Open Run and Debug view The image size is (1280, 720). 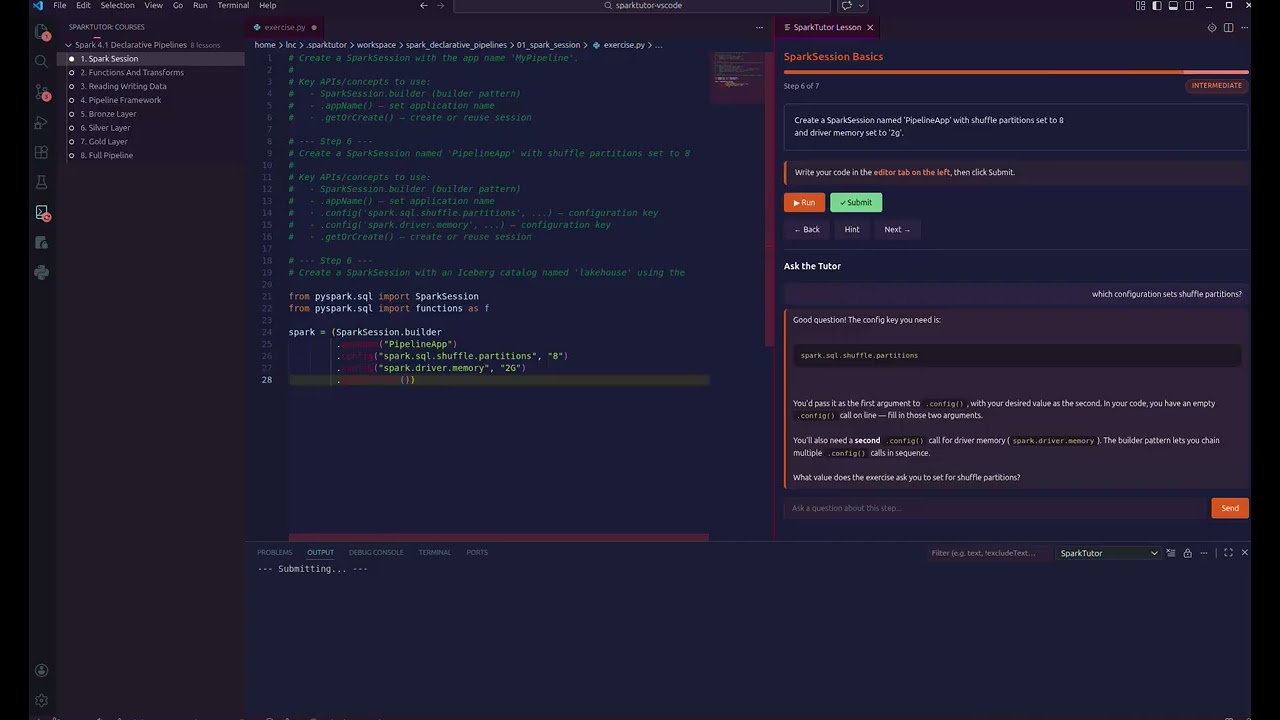41,122
